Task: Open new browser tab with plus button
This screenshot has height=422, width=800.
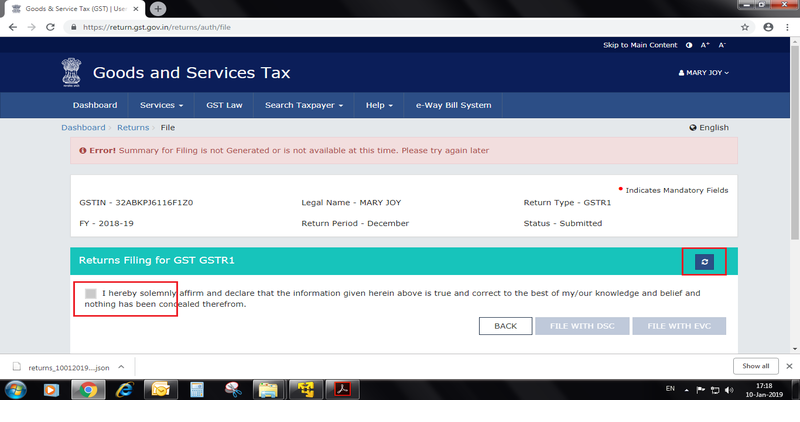Action: click(x=158, y=8)
